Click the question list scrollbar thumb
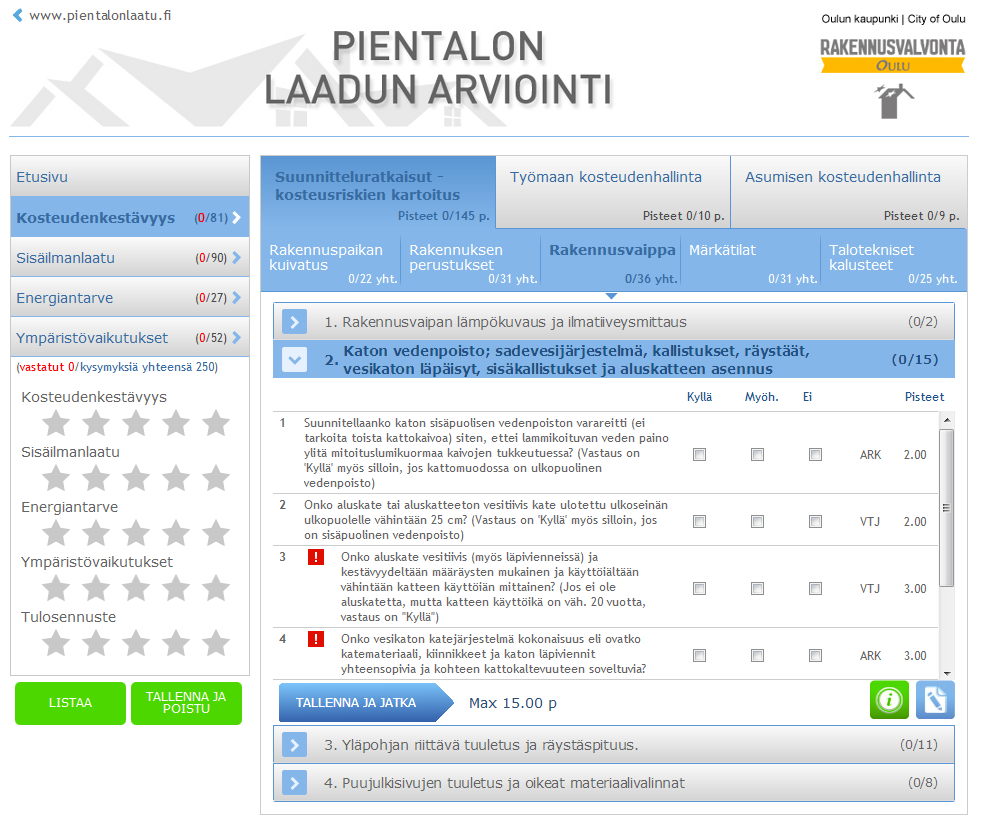This screenshot has height=827, width=999. (947, 508)
